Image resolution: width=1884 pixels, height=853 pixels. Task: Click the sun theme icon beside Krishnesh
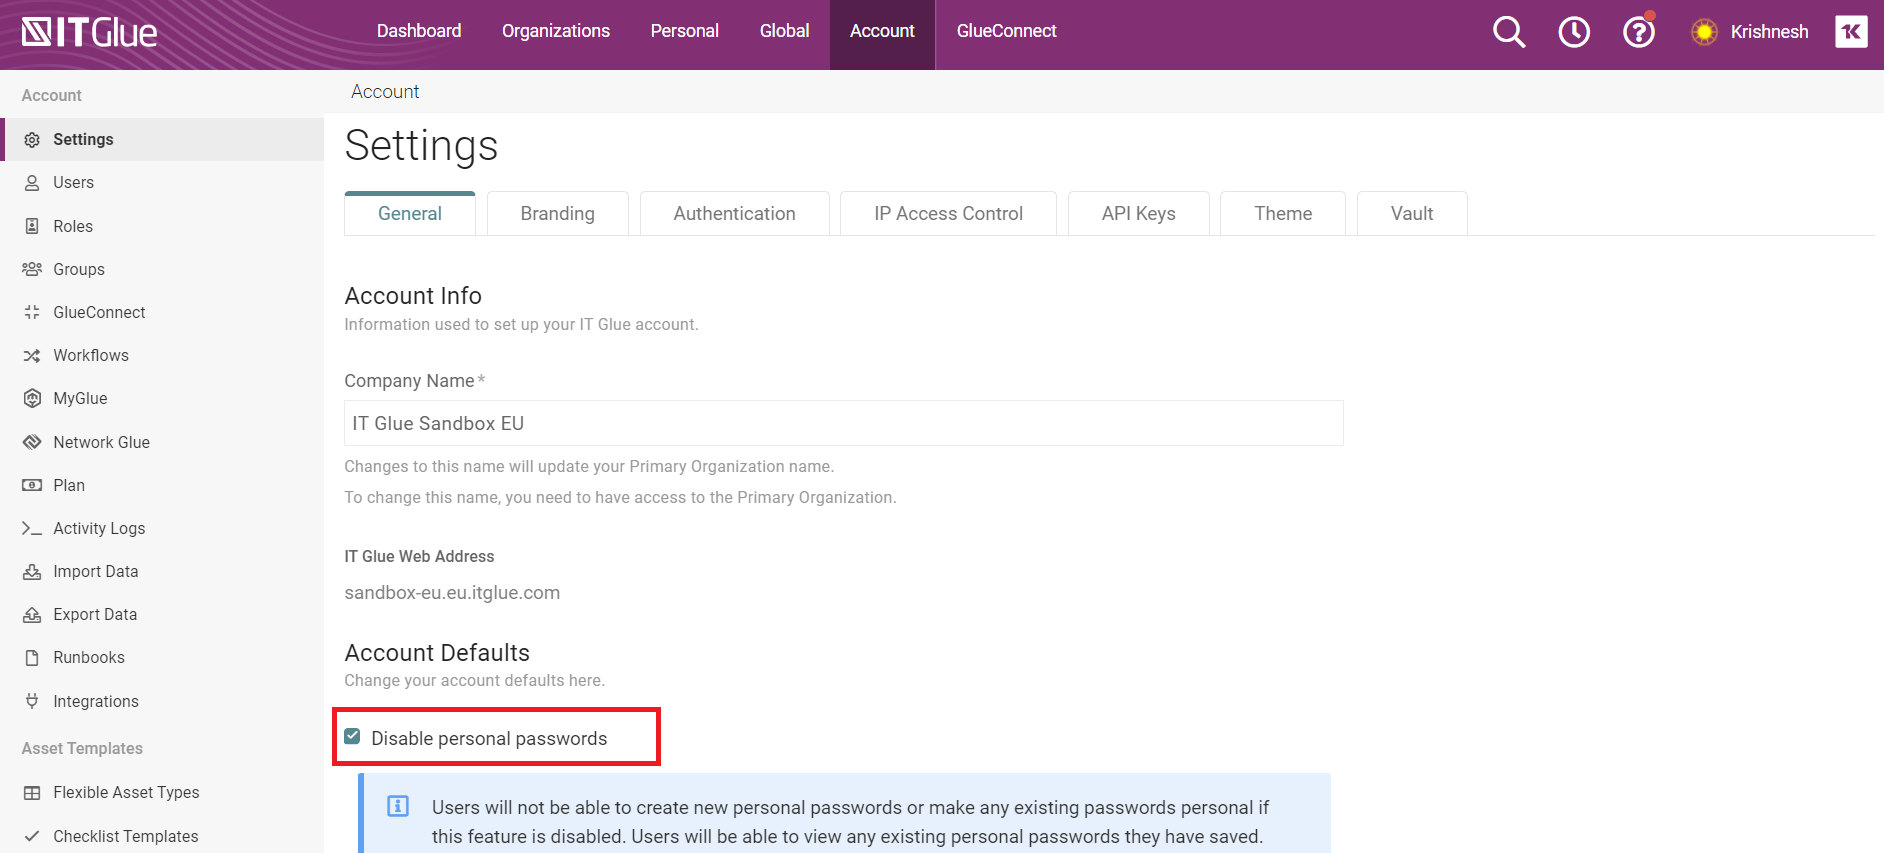(1705, 32)
